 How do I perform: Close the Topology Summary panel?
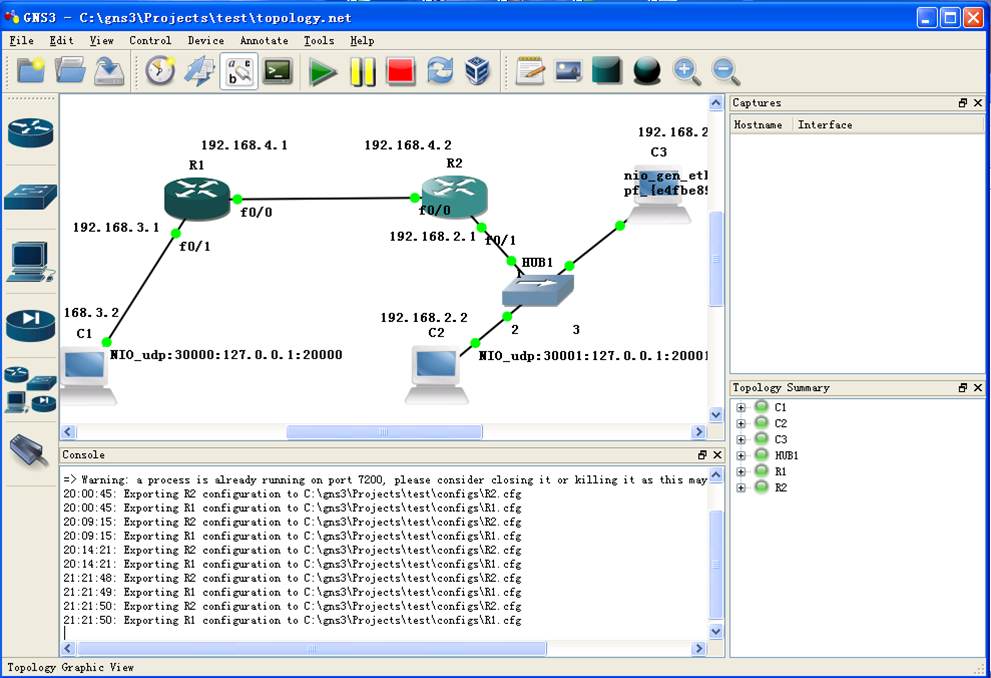(x=978, y=388)
